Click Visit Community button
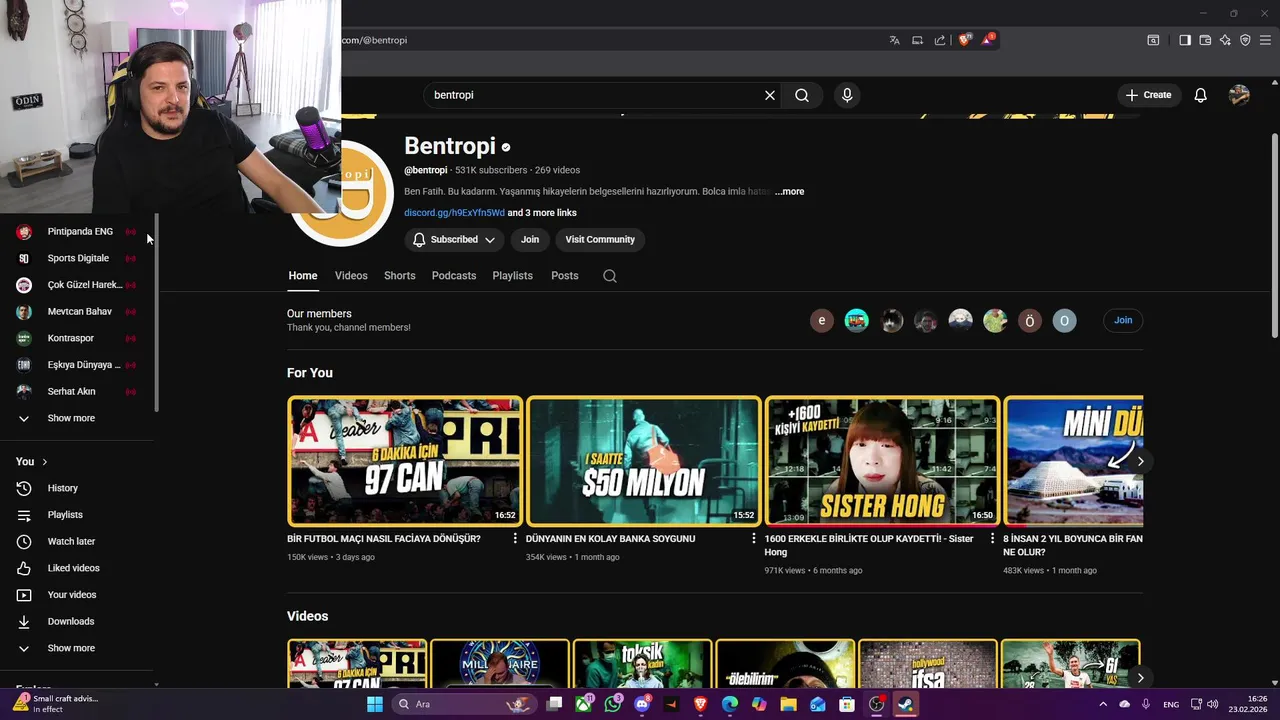The image size is (1280, 720). pyautogui.click(x=600, y=240)
